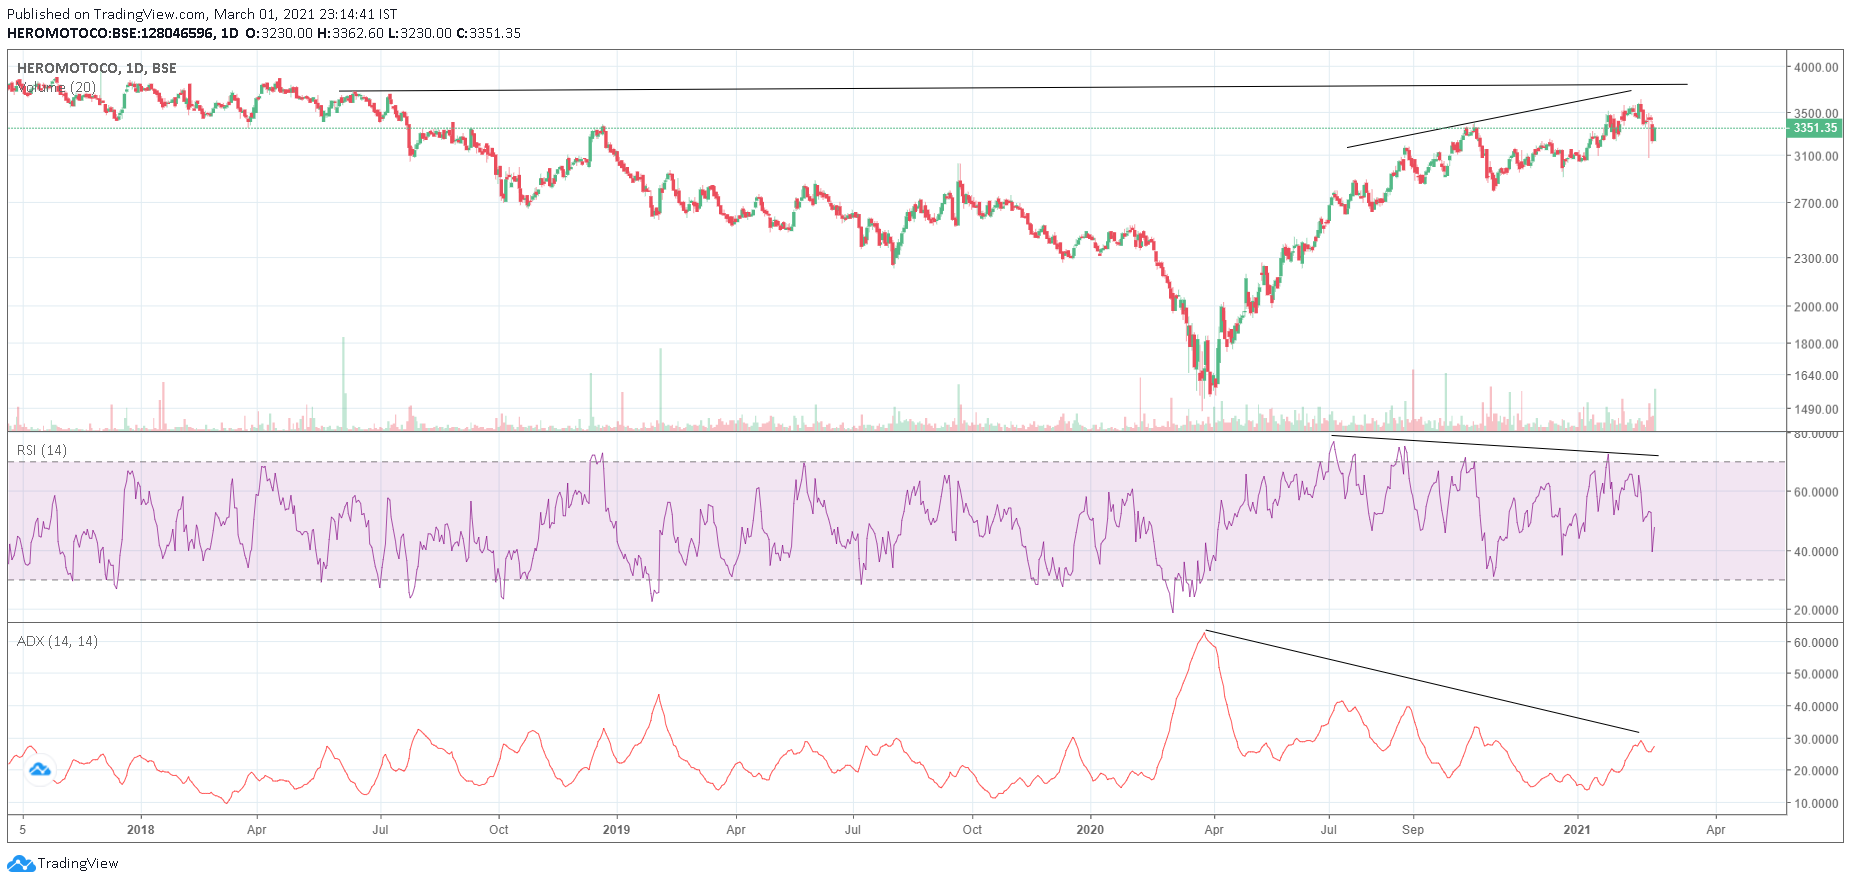
Task: Click the 4000.00 price axis label
Action: click(x=1816, y=67)
